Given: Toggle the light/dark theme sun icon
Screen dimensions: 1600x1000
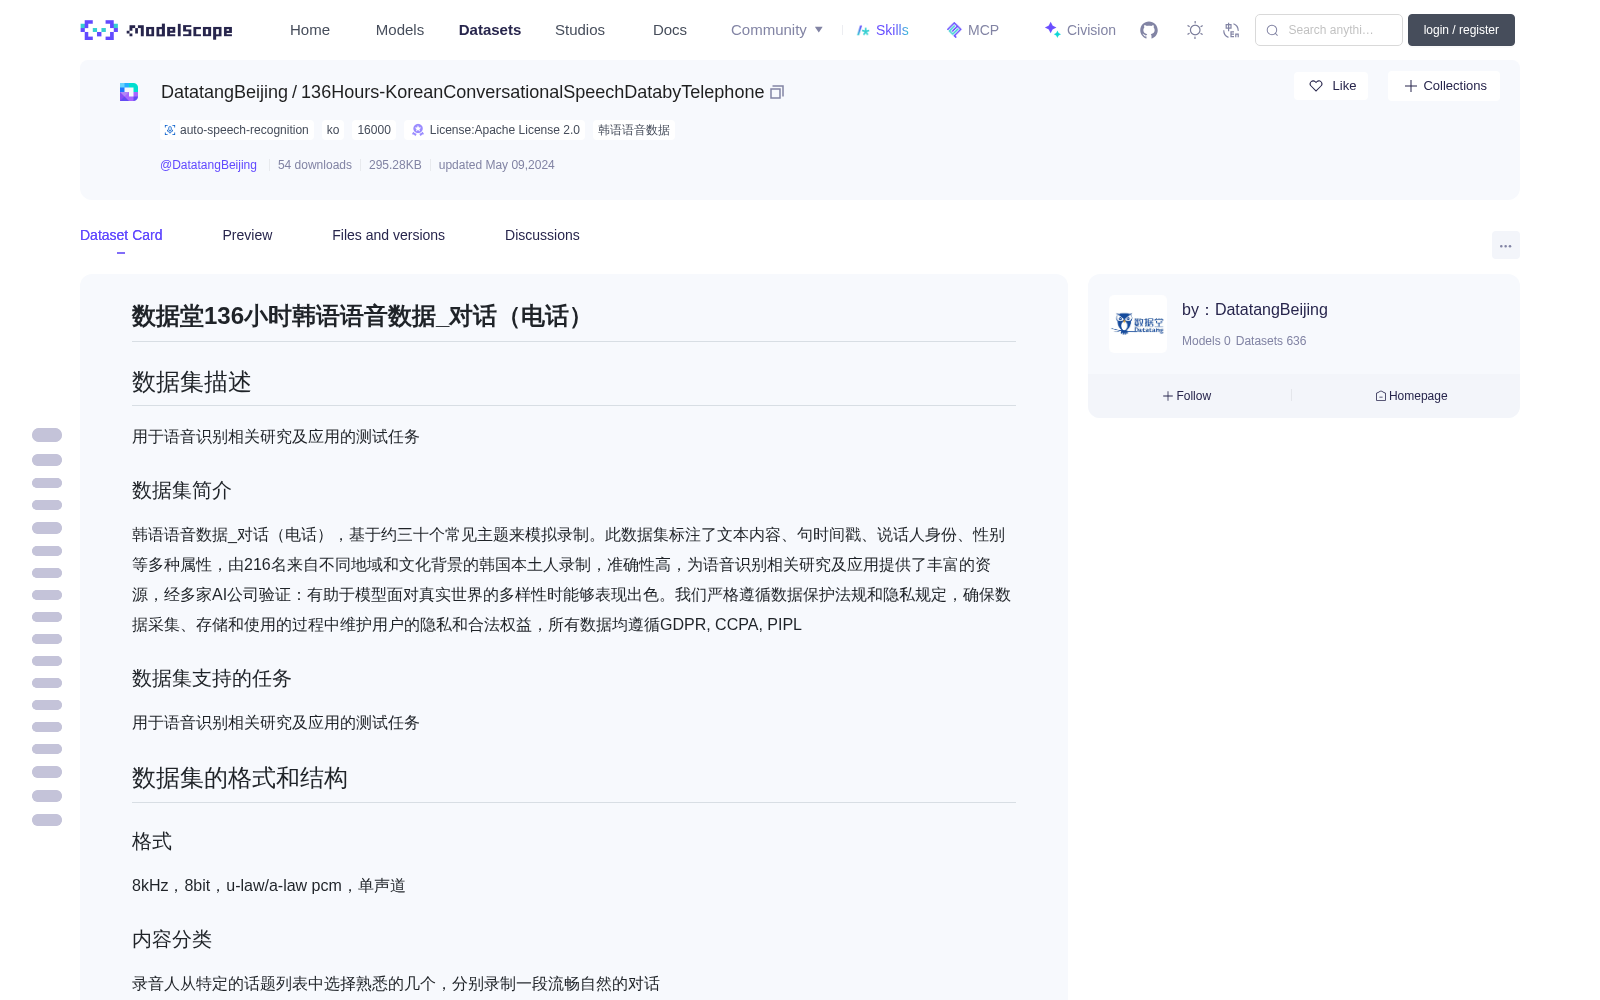Looking at the screenshot, I should [x=1195, y=30].
